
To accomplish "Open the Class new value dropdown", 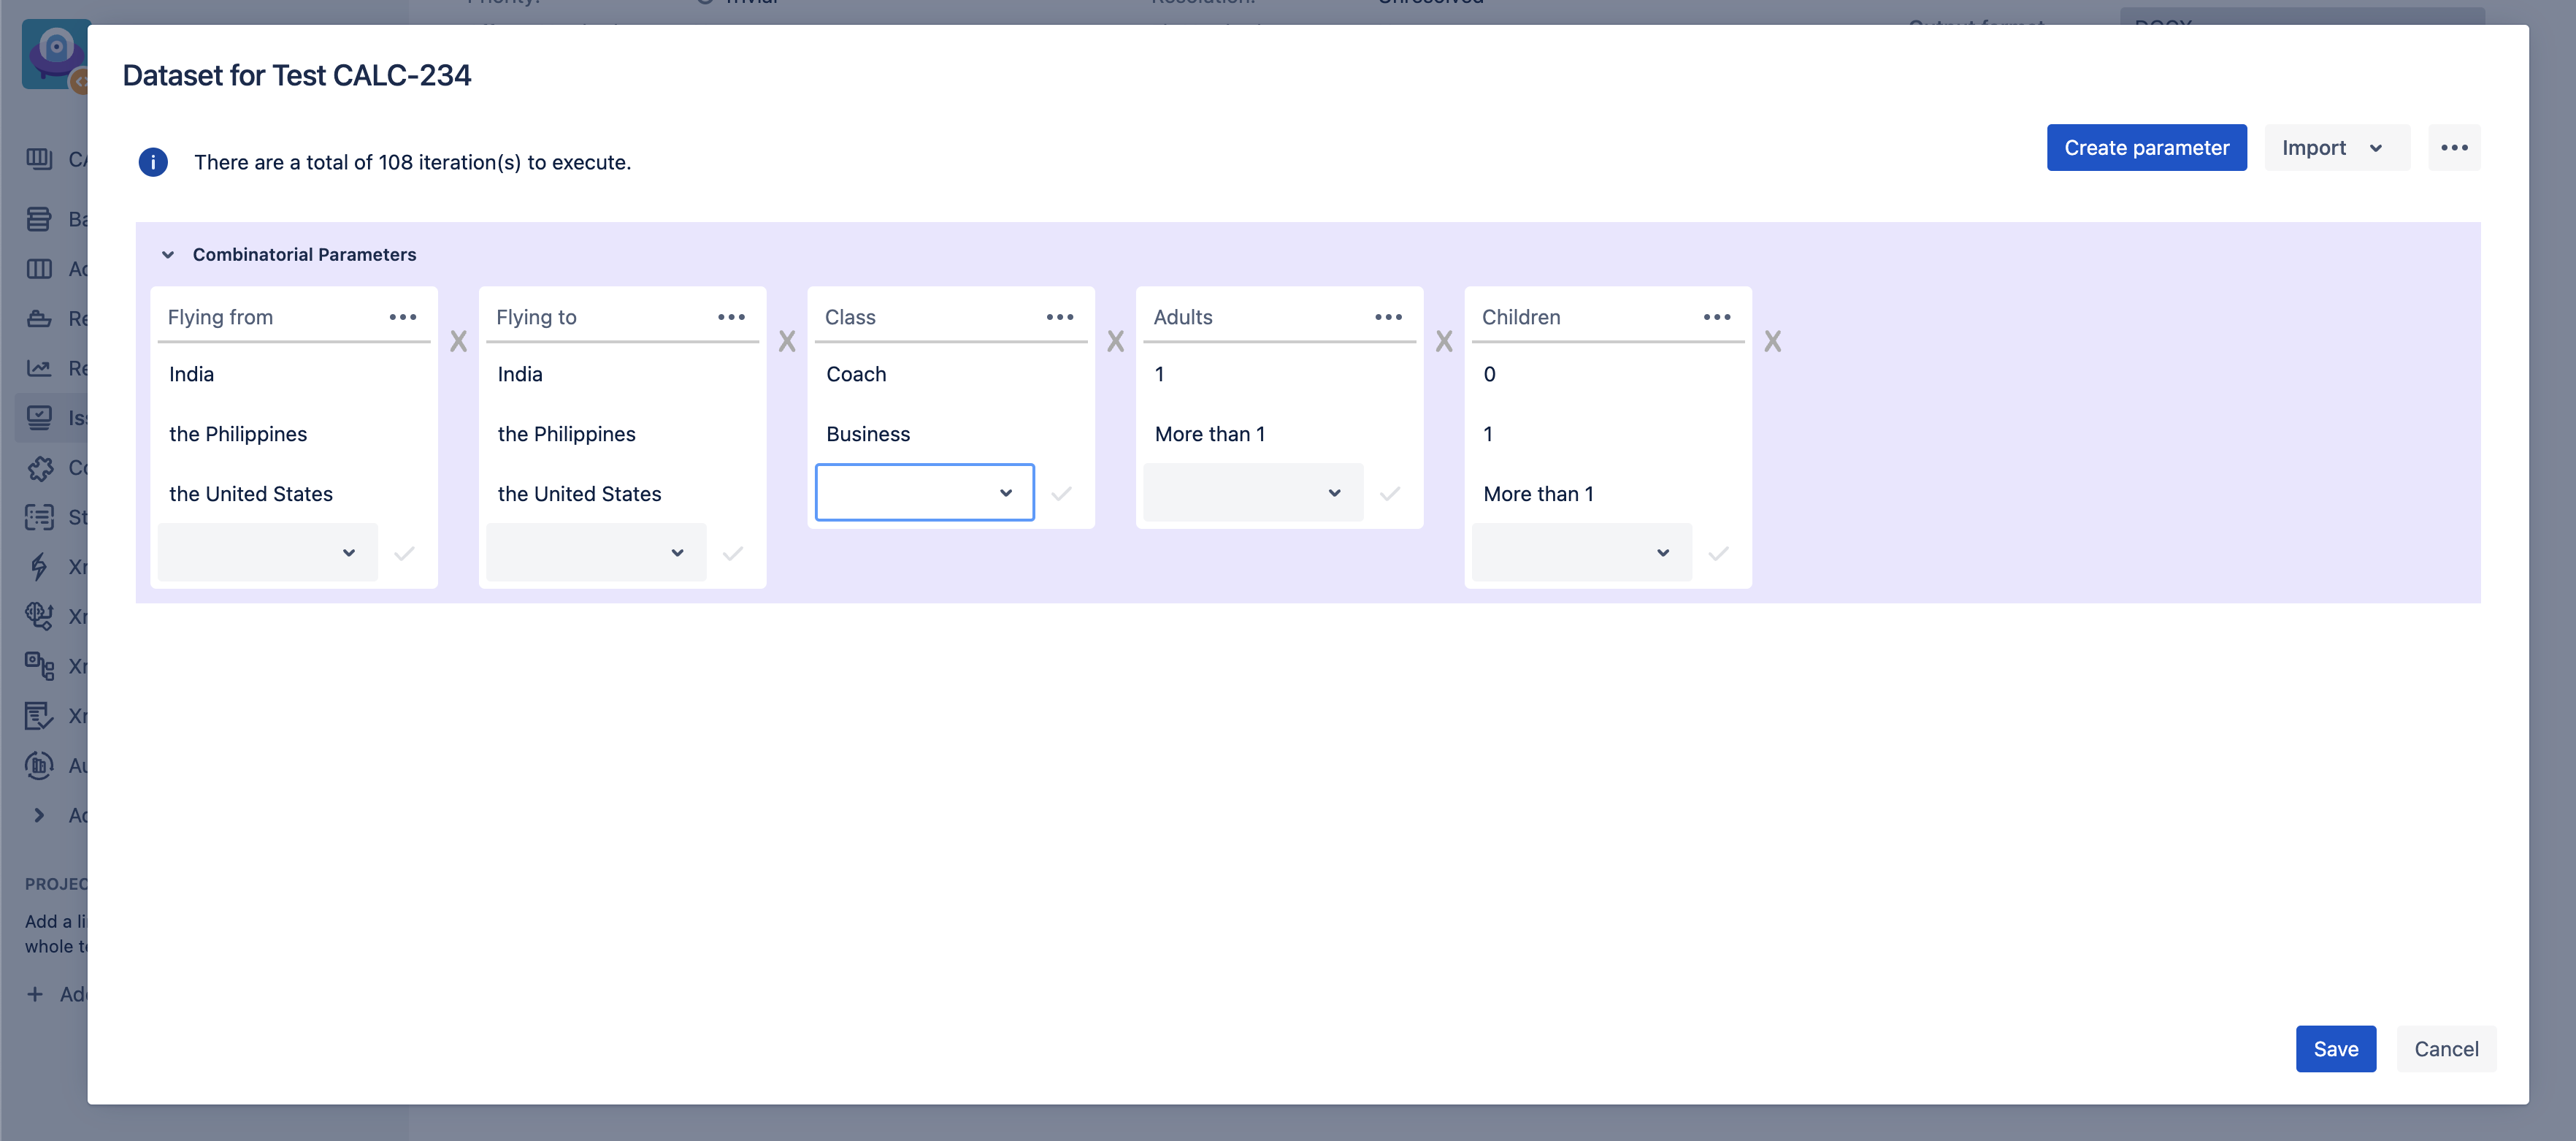I will point(925,492).
